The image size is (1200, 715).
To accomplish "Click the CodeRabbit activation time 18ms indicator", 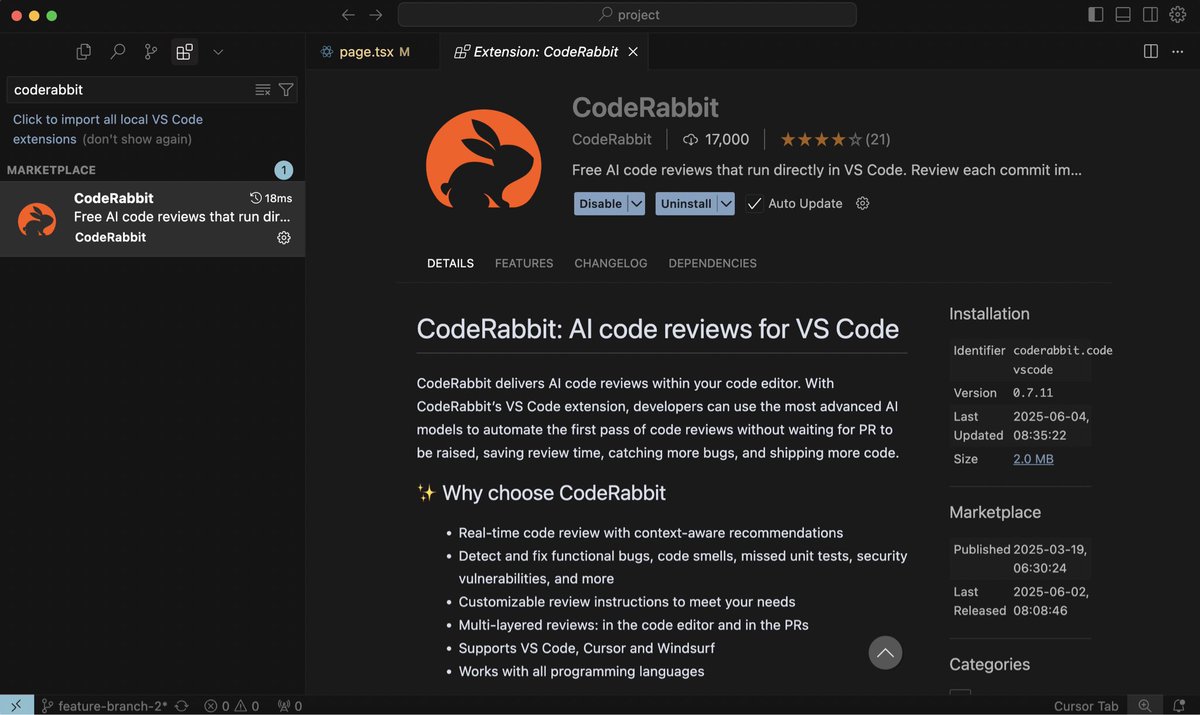I will click(x=271, y=198).
